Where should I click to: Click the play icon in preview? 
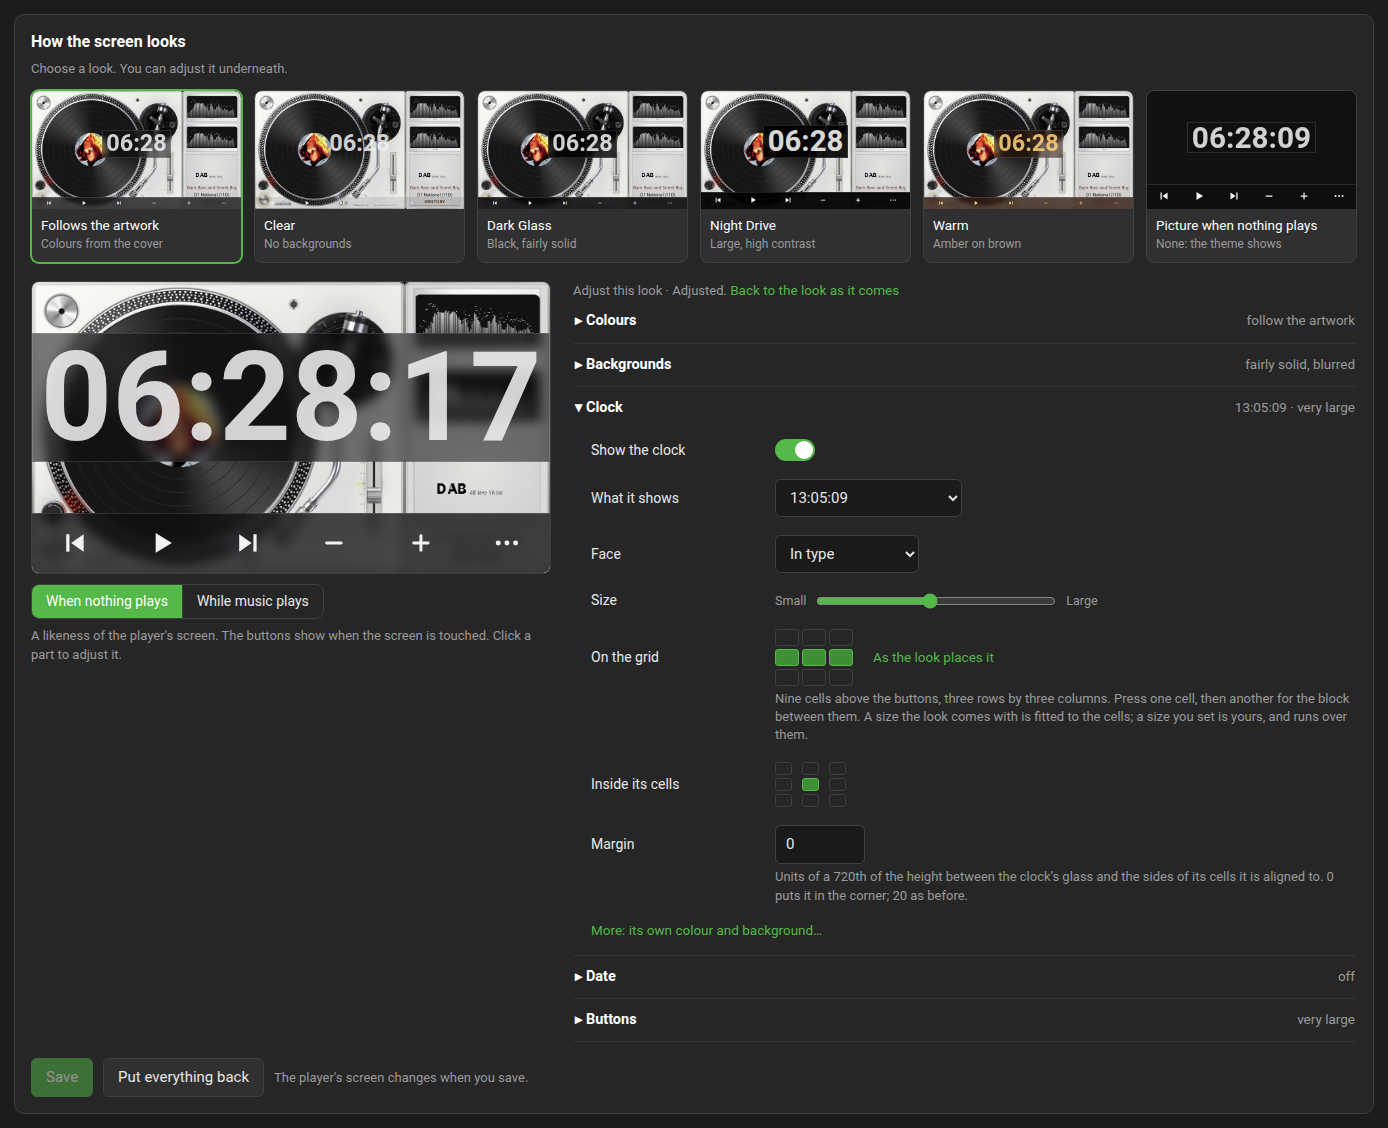click(162, 543)
